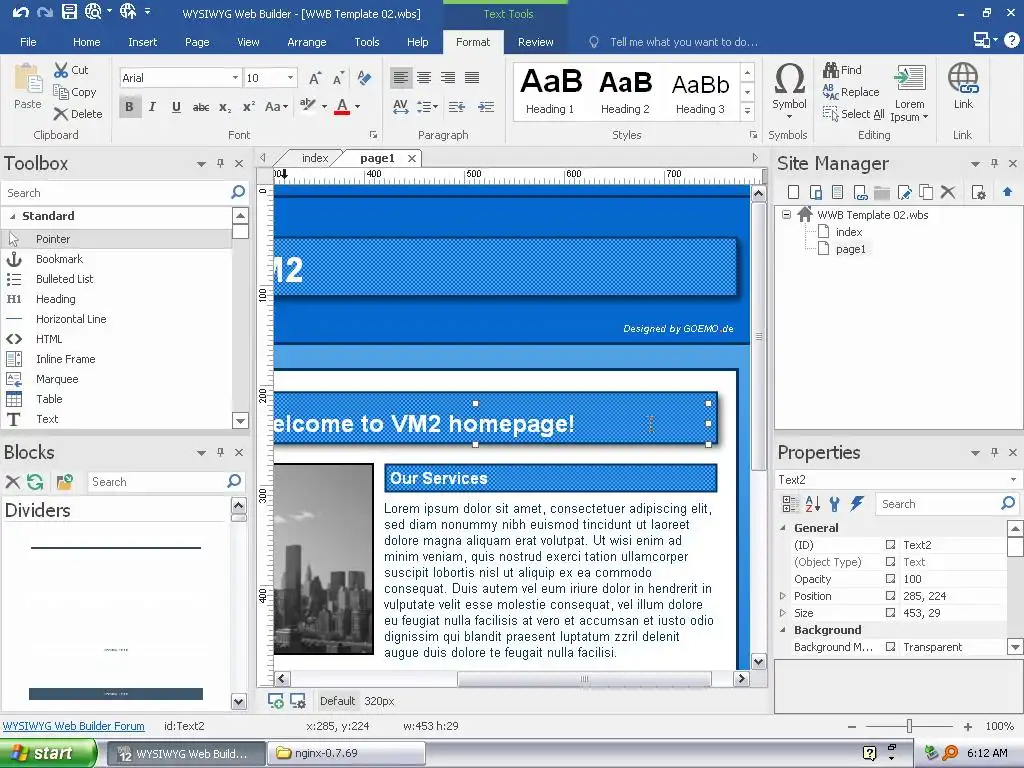
Task: Toggle Italic formatting button
Action: [x=152, y=106]
